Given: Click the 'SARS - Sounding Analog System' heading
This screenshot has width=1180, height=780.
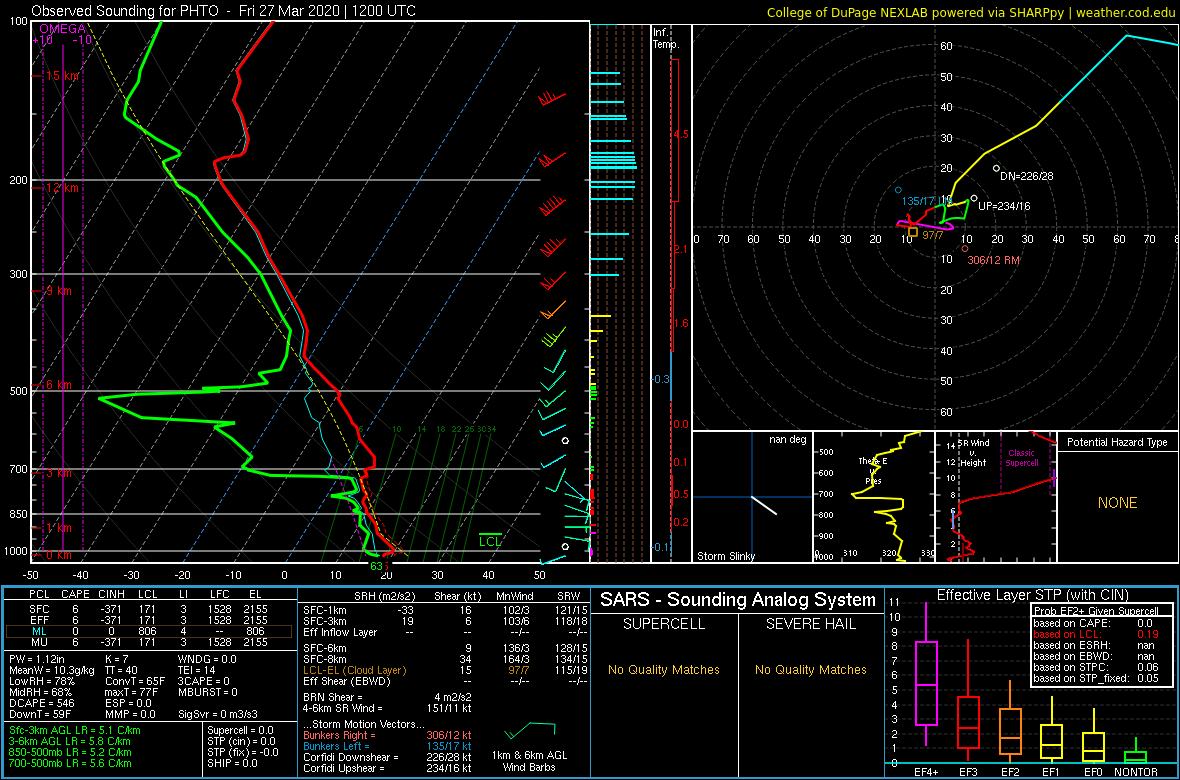Looking at the screenshot, I should 738,601.
